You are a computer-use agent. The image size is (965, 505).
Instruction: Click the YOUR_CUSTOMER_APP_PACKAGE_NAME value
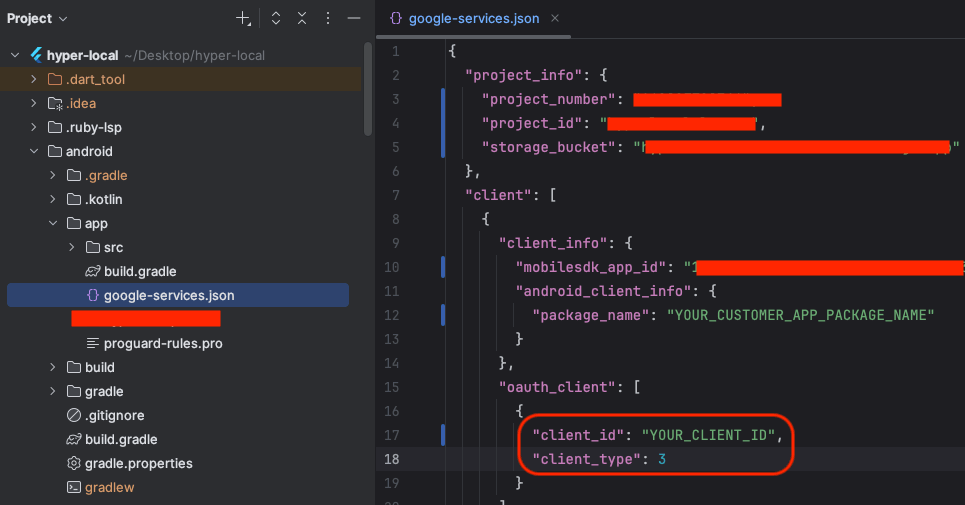click(801, 315)
